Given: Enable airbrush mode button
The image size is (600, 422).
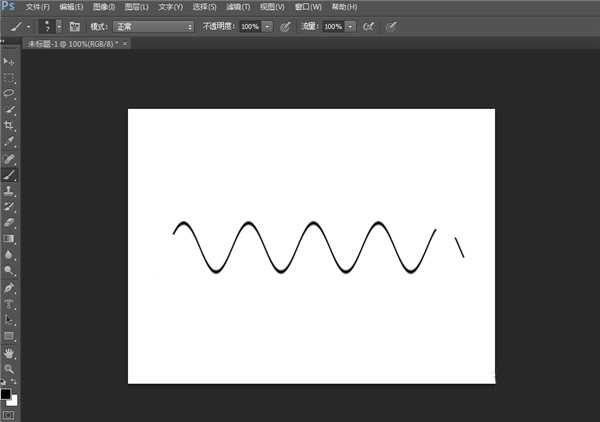Looking at the screenshot, I should pyautogui.click(x=369, y=26).
